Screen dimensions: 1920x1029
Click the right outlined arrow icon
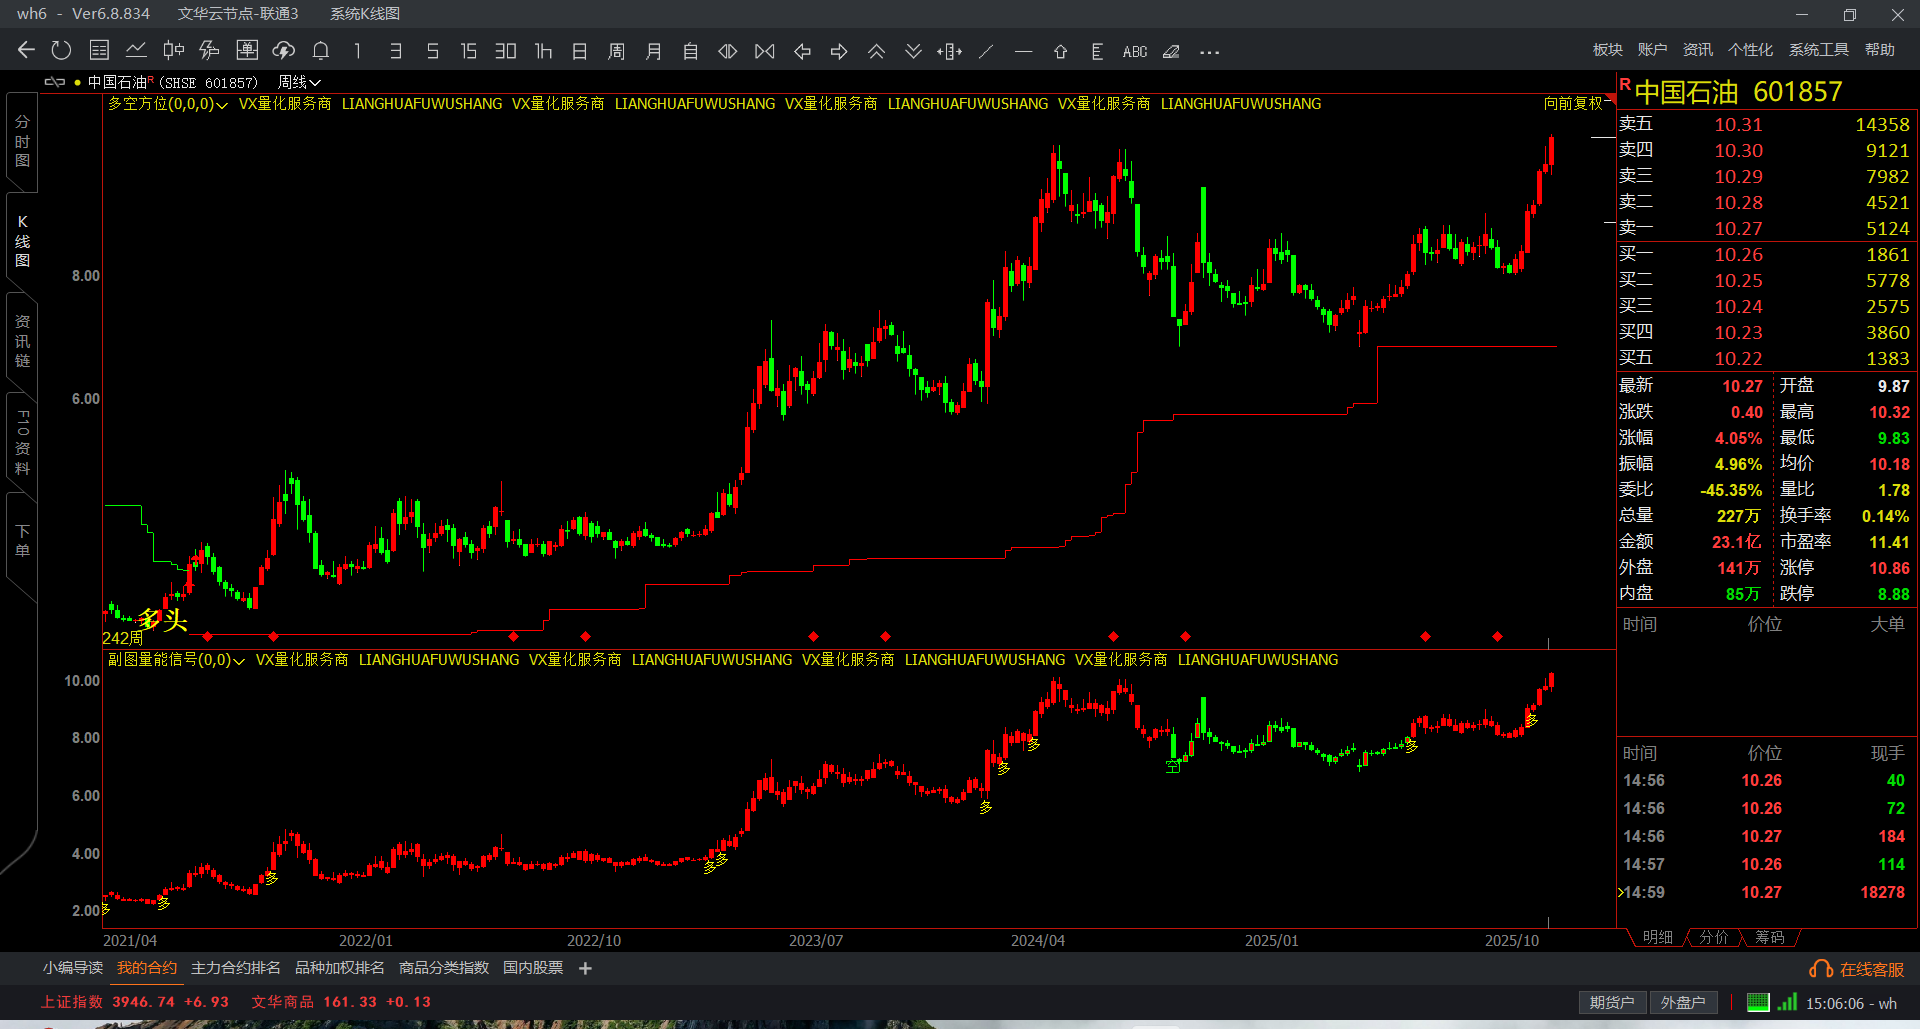pos(839,50)
